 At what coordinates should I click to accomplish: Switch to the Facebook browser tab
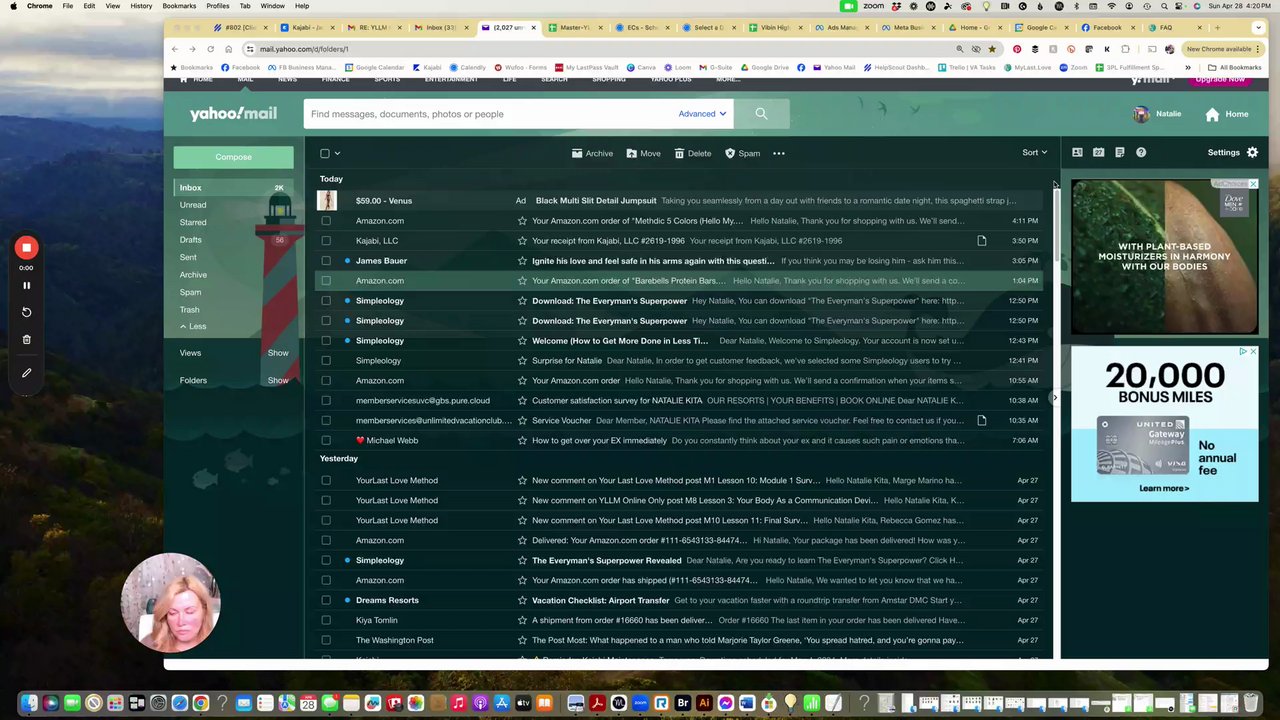1105,28
